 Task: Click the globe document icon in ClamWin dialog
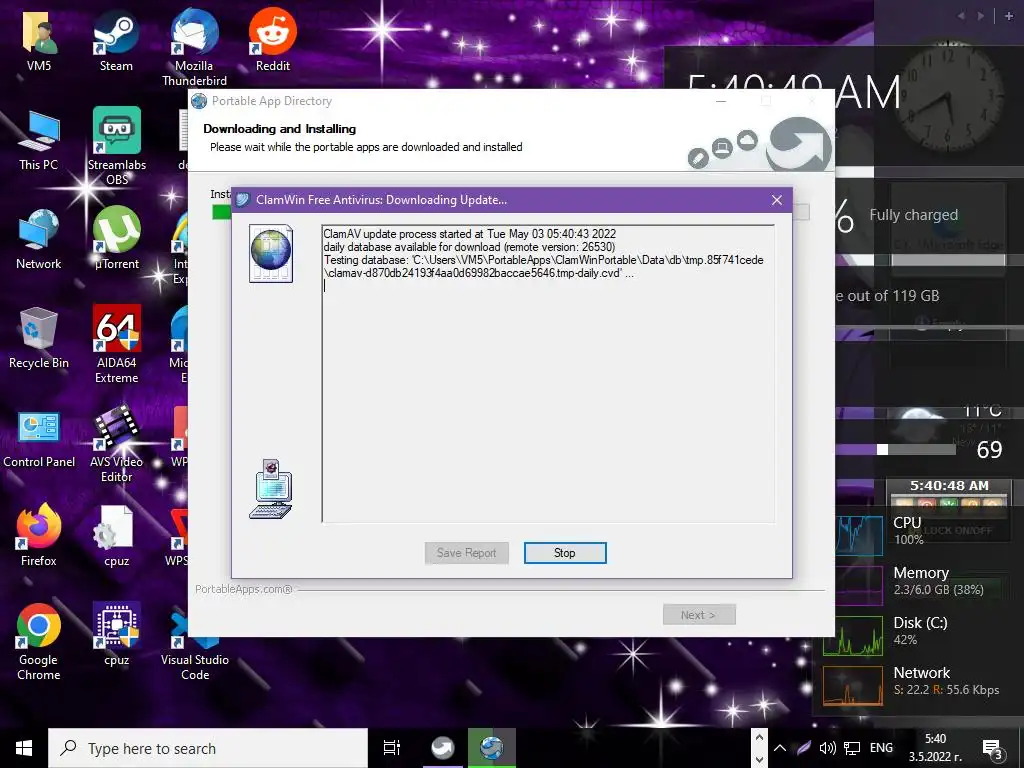(x=271, y=253)
